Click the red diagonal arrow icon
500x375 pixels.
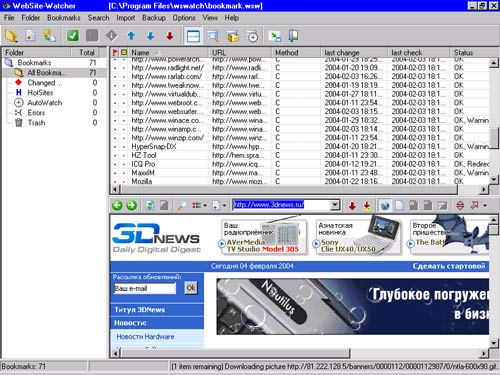[474, 205]
